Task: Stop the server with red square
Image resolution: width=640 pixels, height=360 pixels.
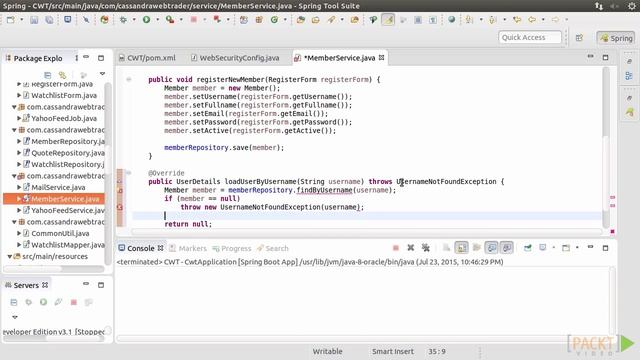Action: 73,302
